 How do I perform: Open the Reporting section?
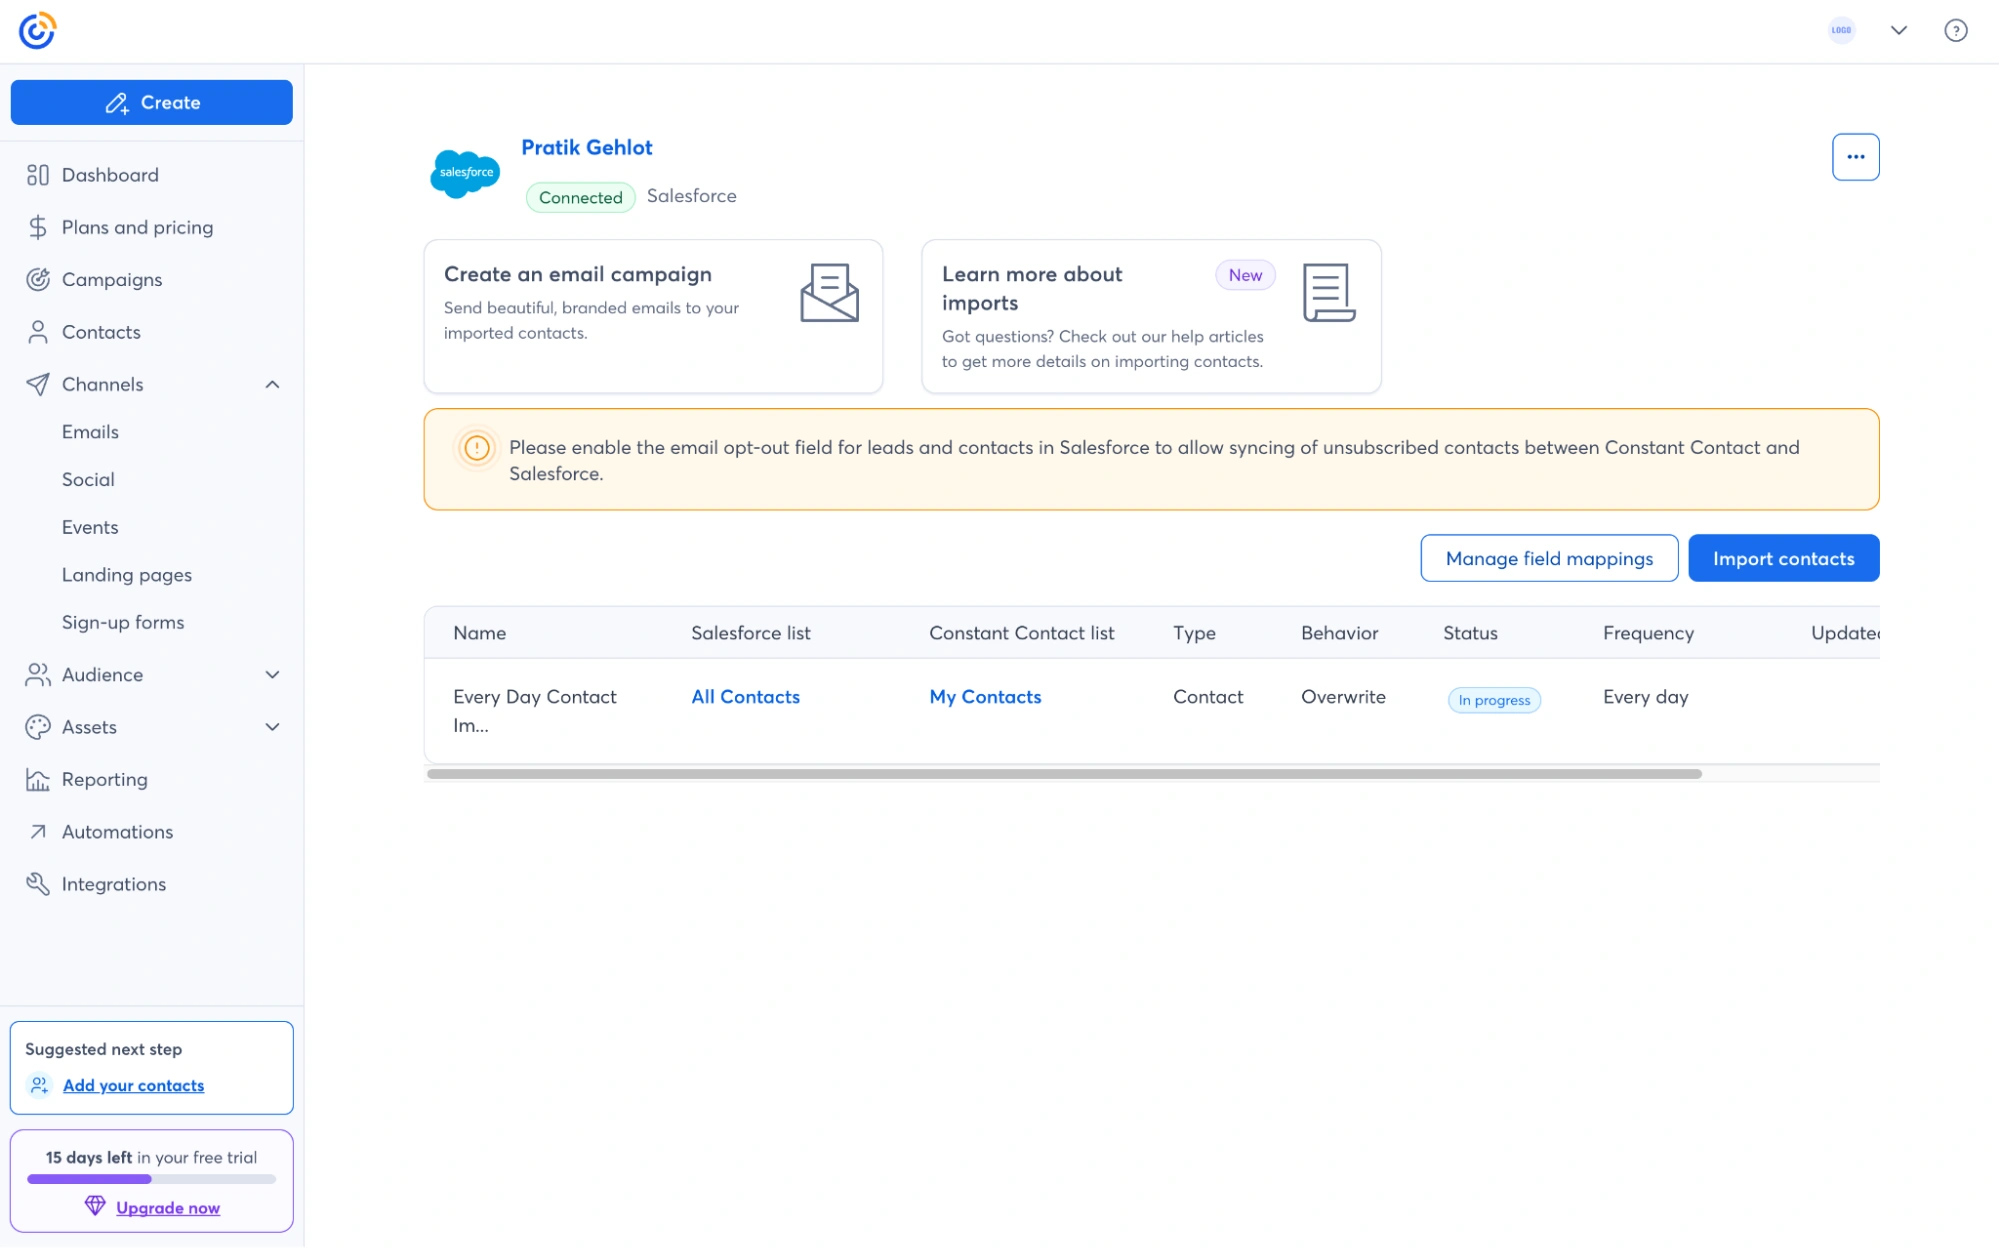pyautogui.click(x=107, y=779)
